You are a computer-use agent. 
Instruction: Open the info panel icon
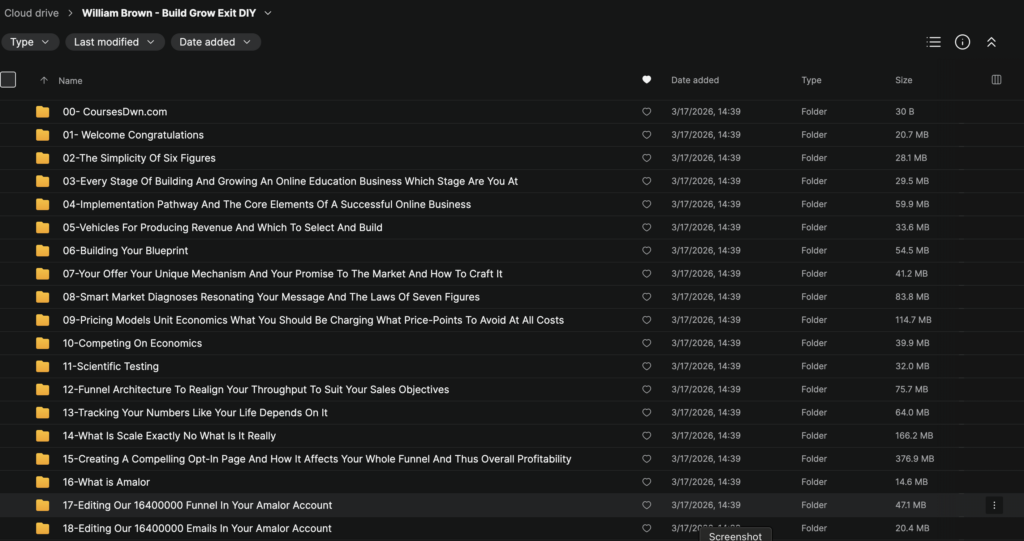coord(962,42)
